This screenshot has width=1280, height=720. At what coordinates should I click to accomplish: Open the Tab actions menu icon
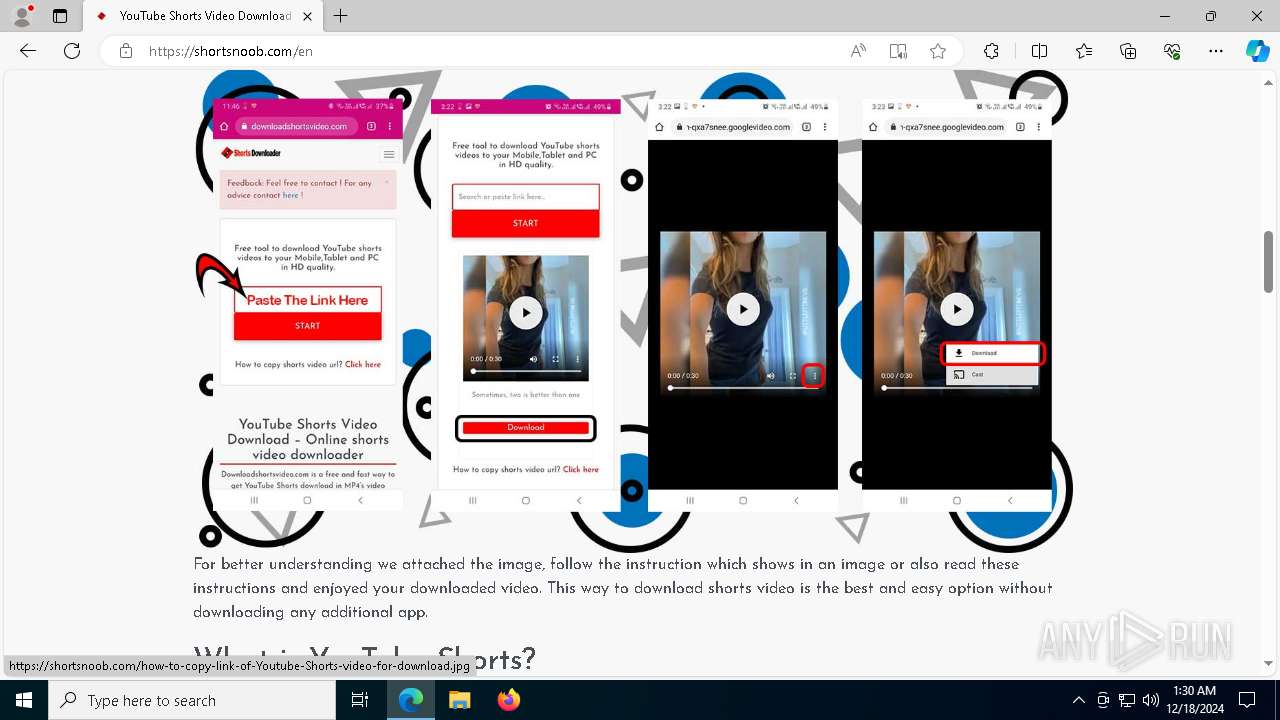[60, 16]
